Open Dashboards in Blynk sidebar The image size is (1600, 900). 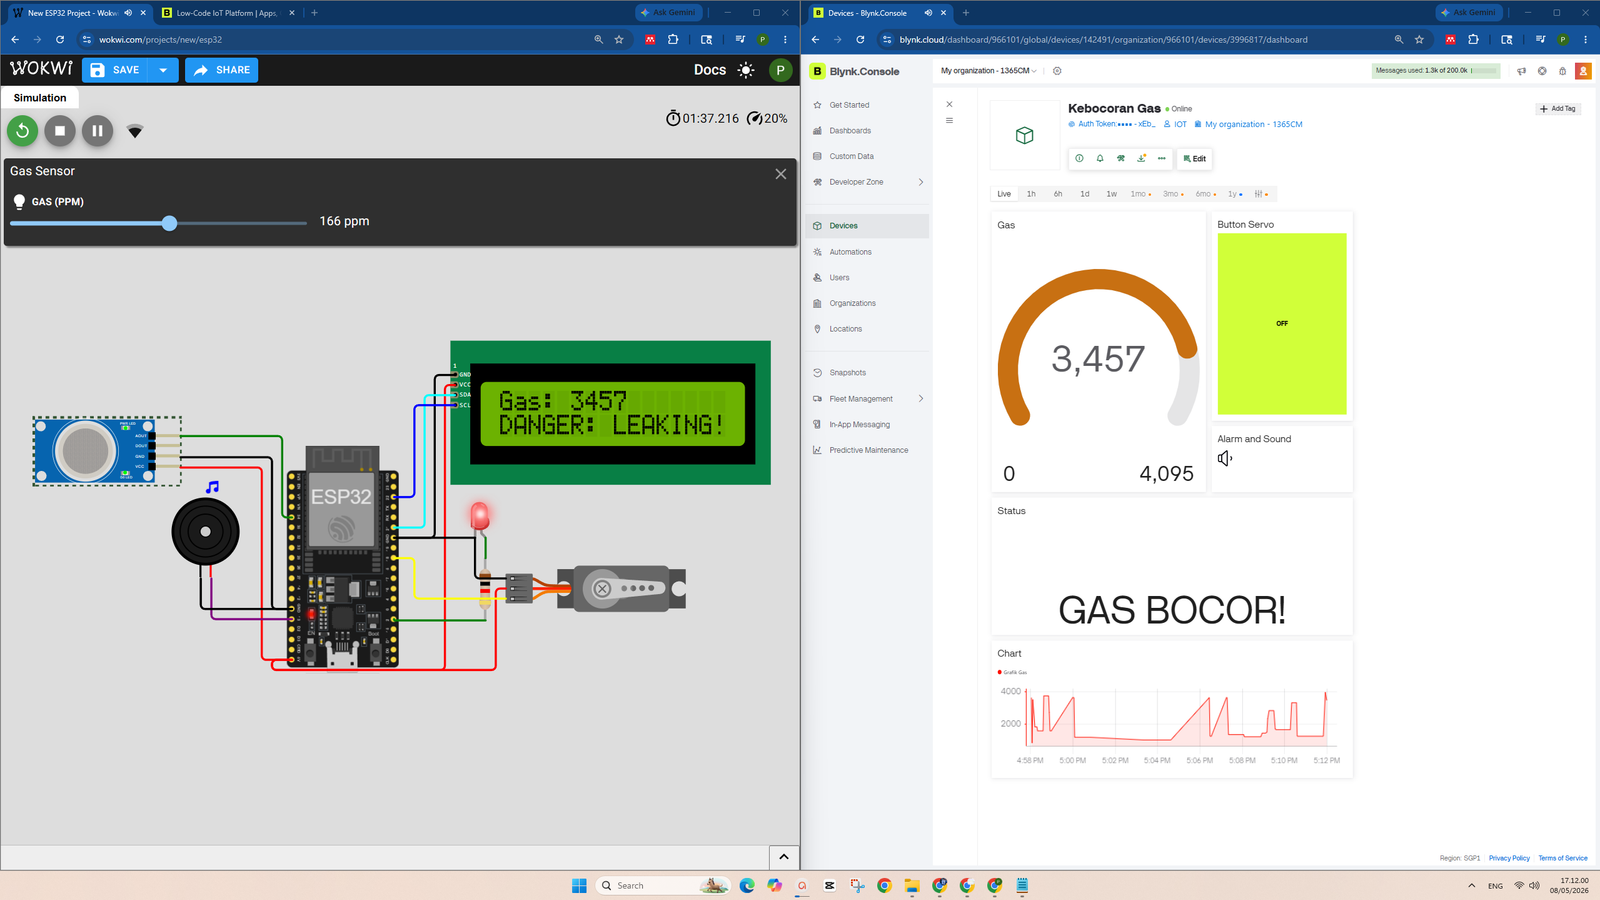(850, 131)
